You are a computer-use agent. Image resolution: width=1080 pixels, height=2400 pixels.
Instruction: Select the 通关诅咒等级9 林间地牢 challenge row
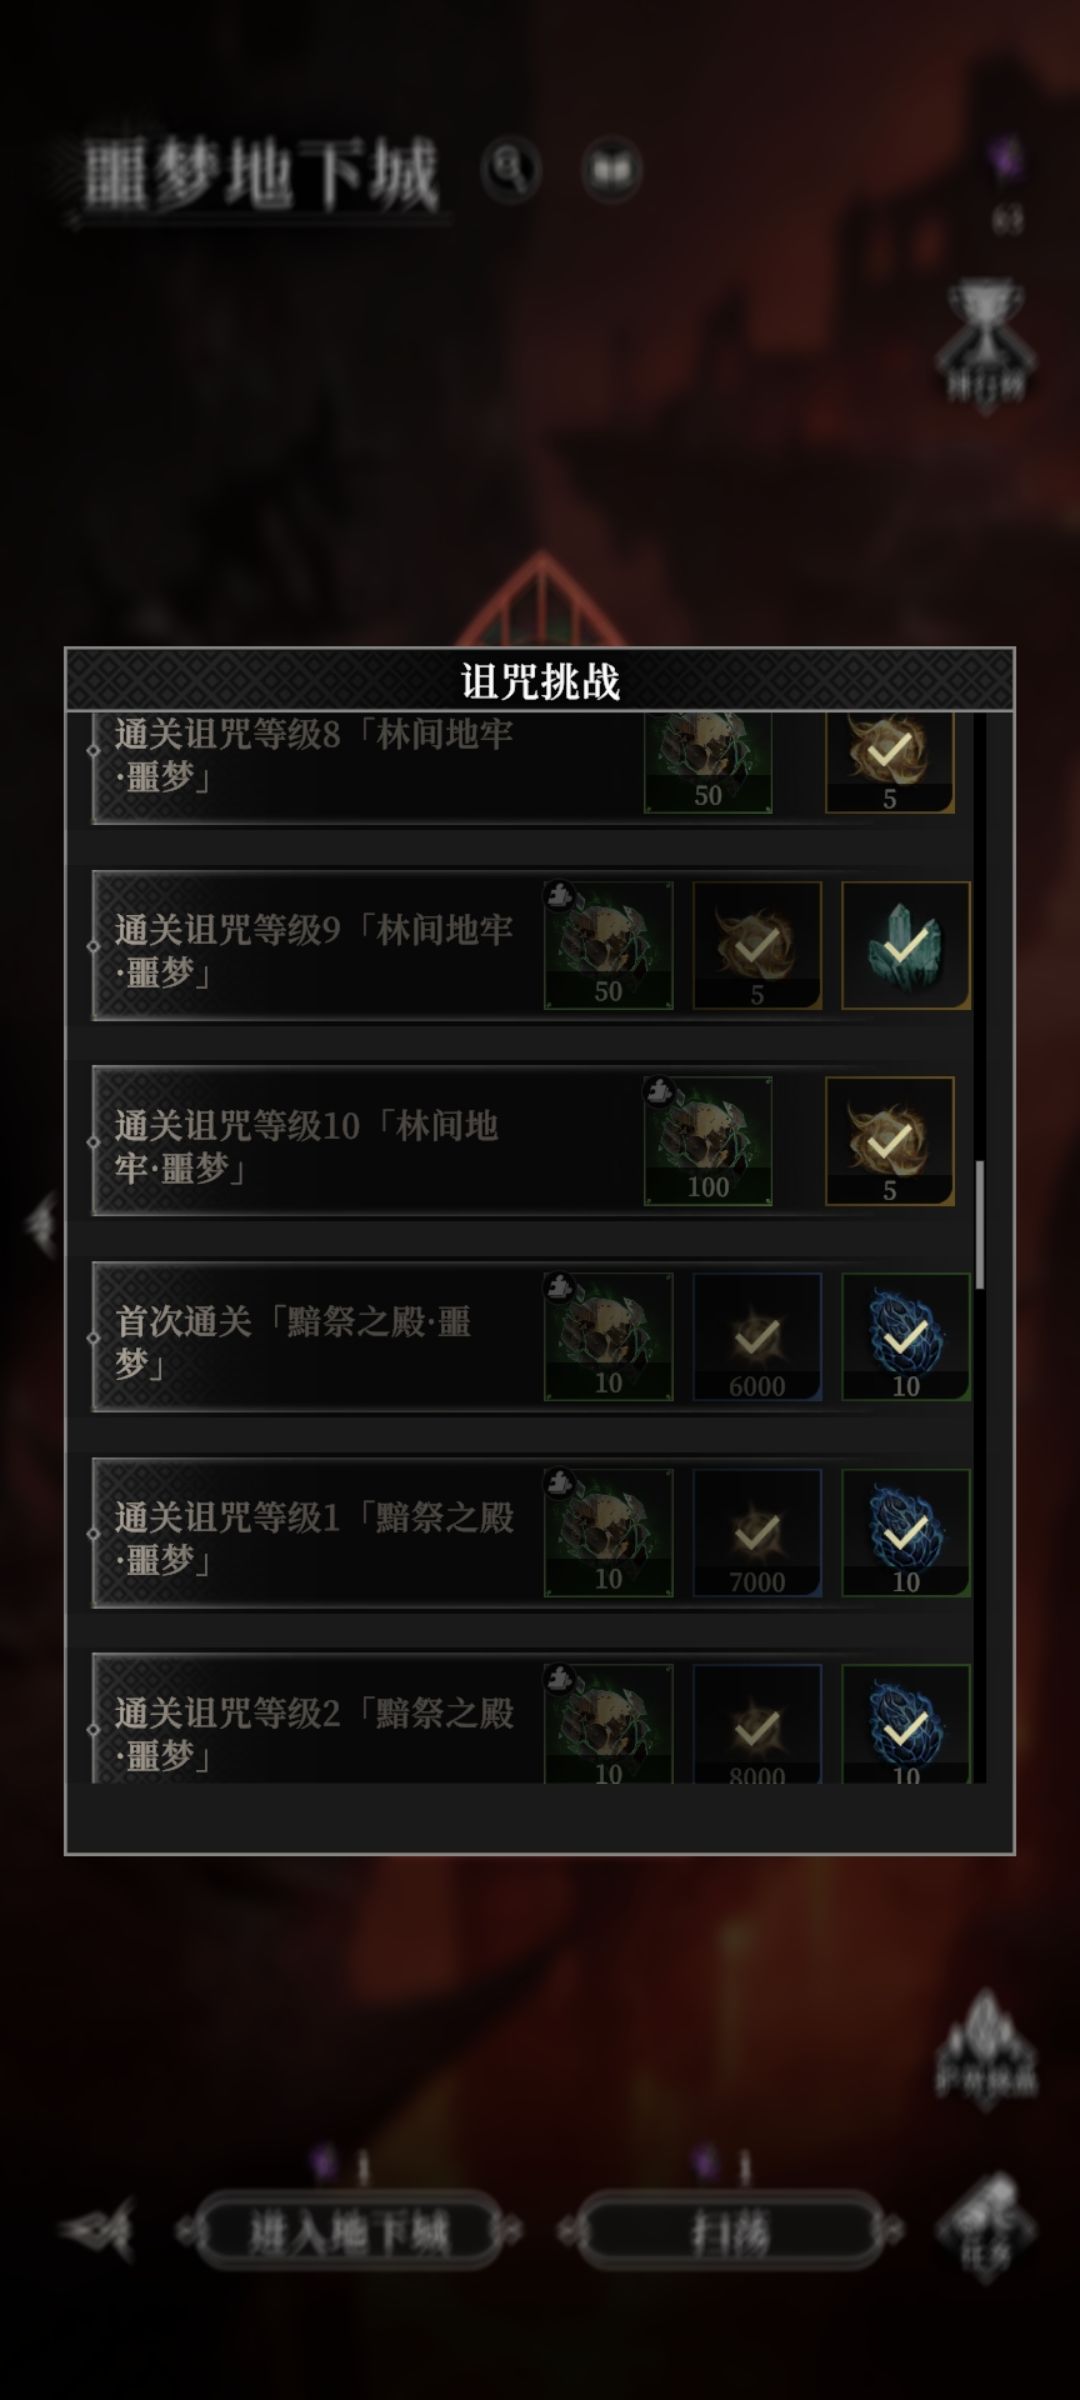tap(531, 945)
